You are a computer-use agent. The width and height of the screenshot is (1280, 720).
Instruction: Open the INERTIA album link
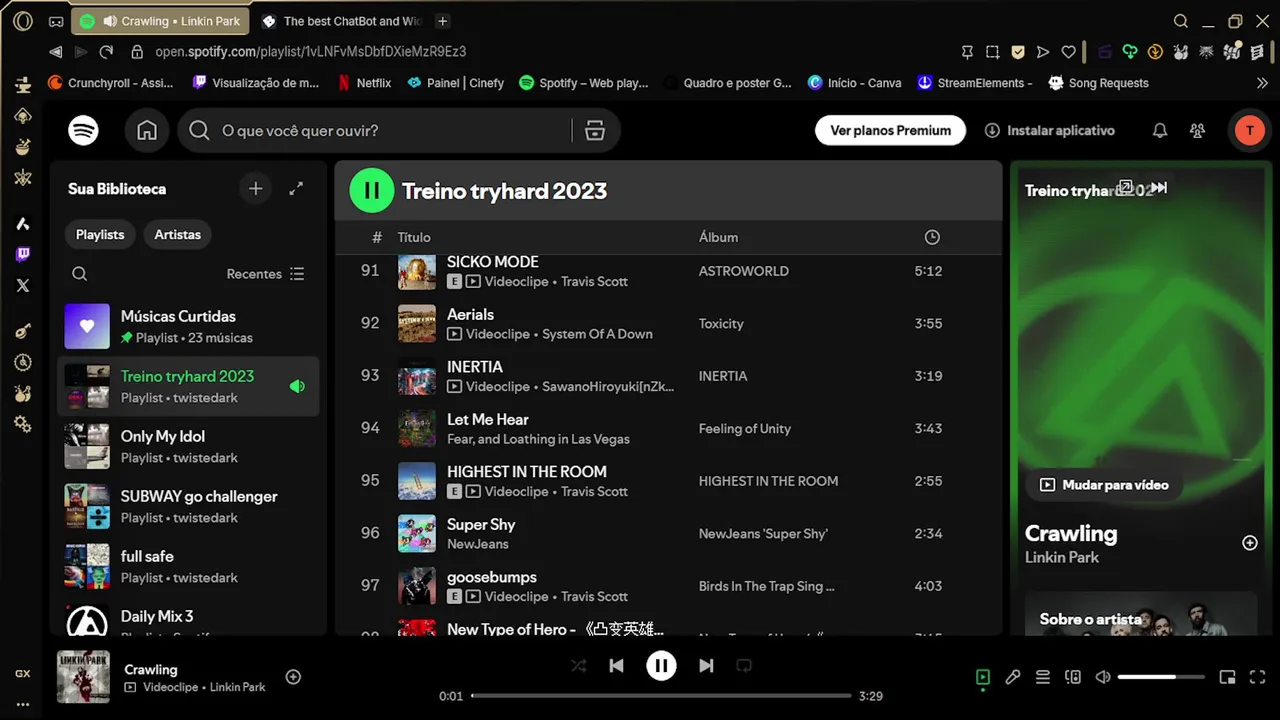pyautogui.click(x=723, y=376)
